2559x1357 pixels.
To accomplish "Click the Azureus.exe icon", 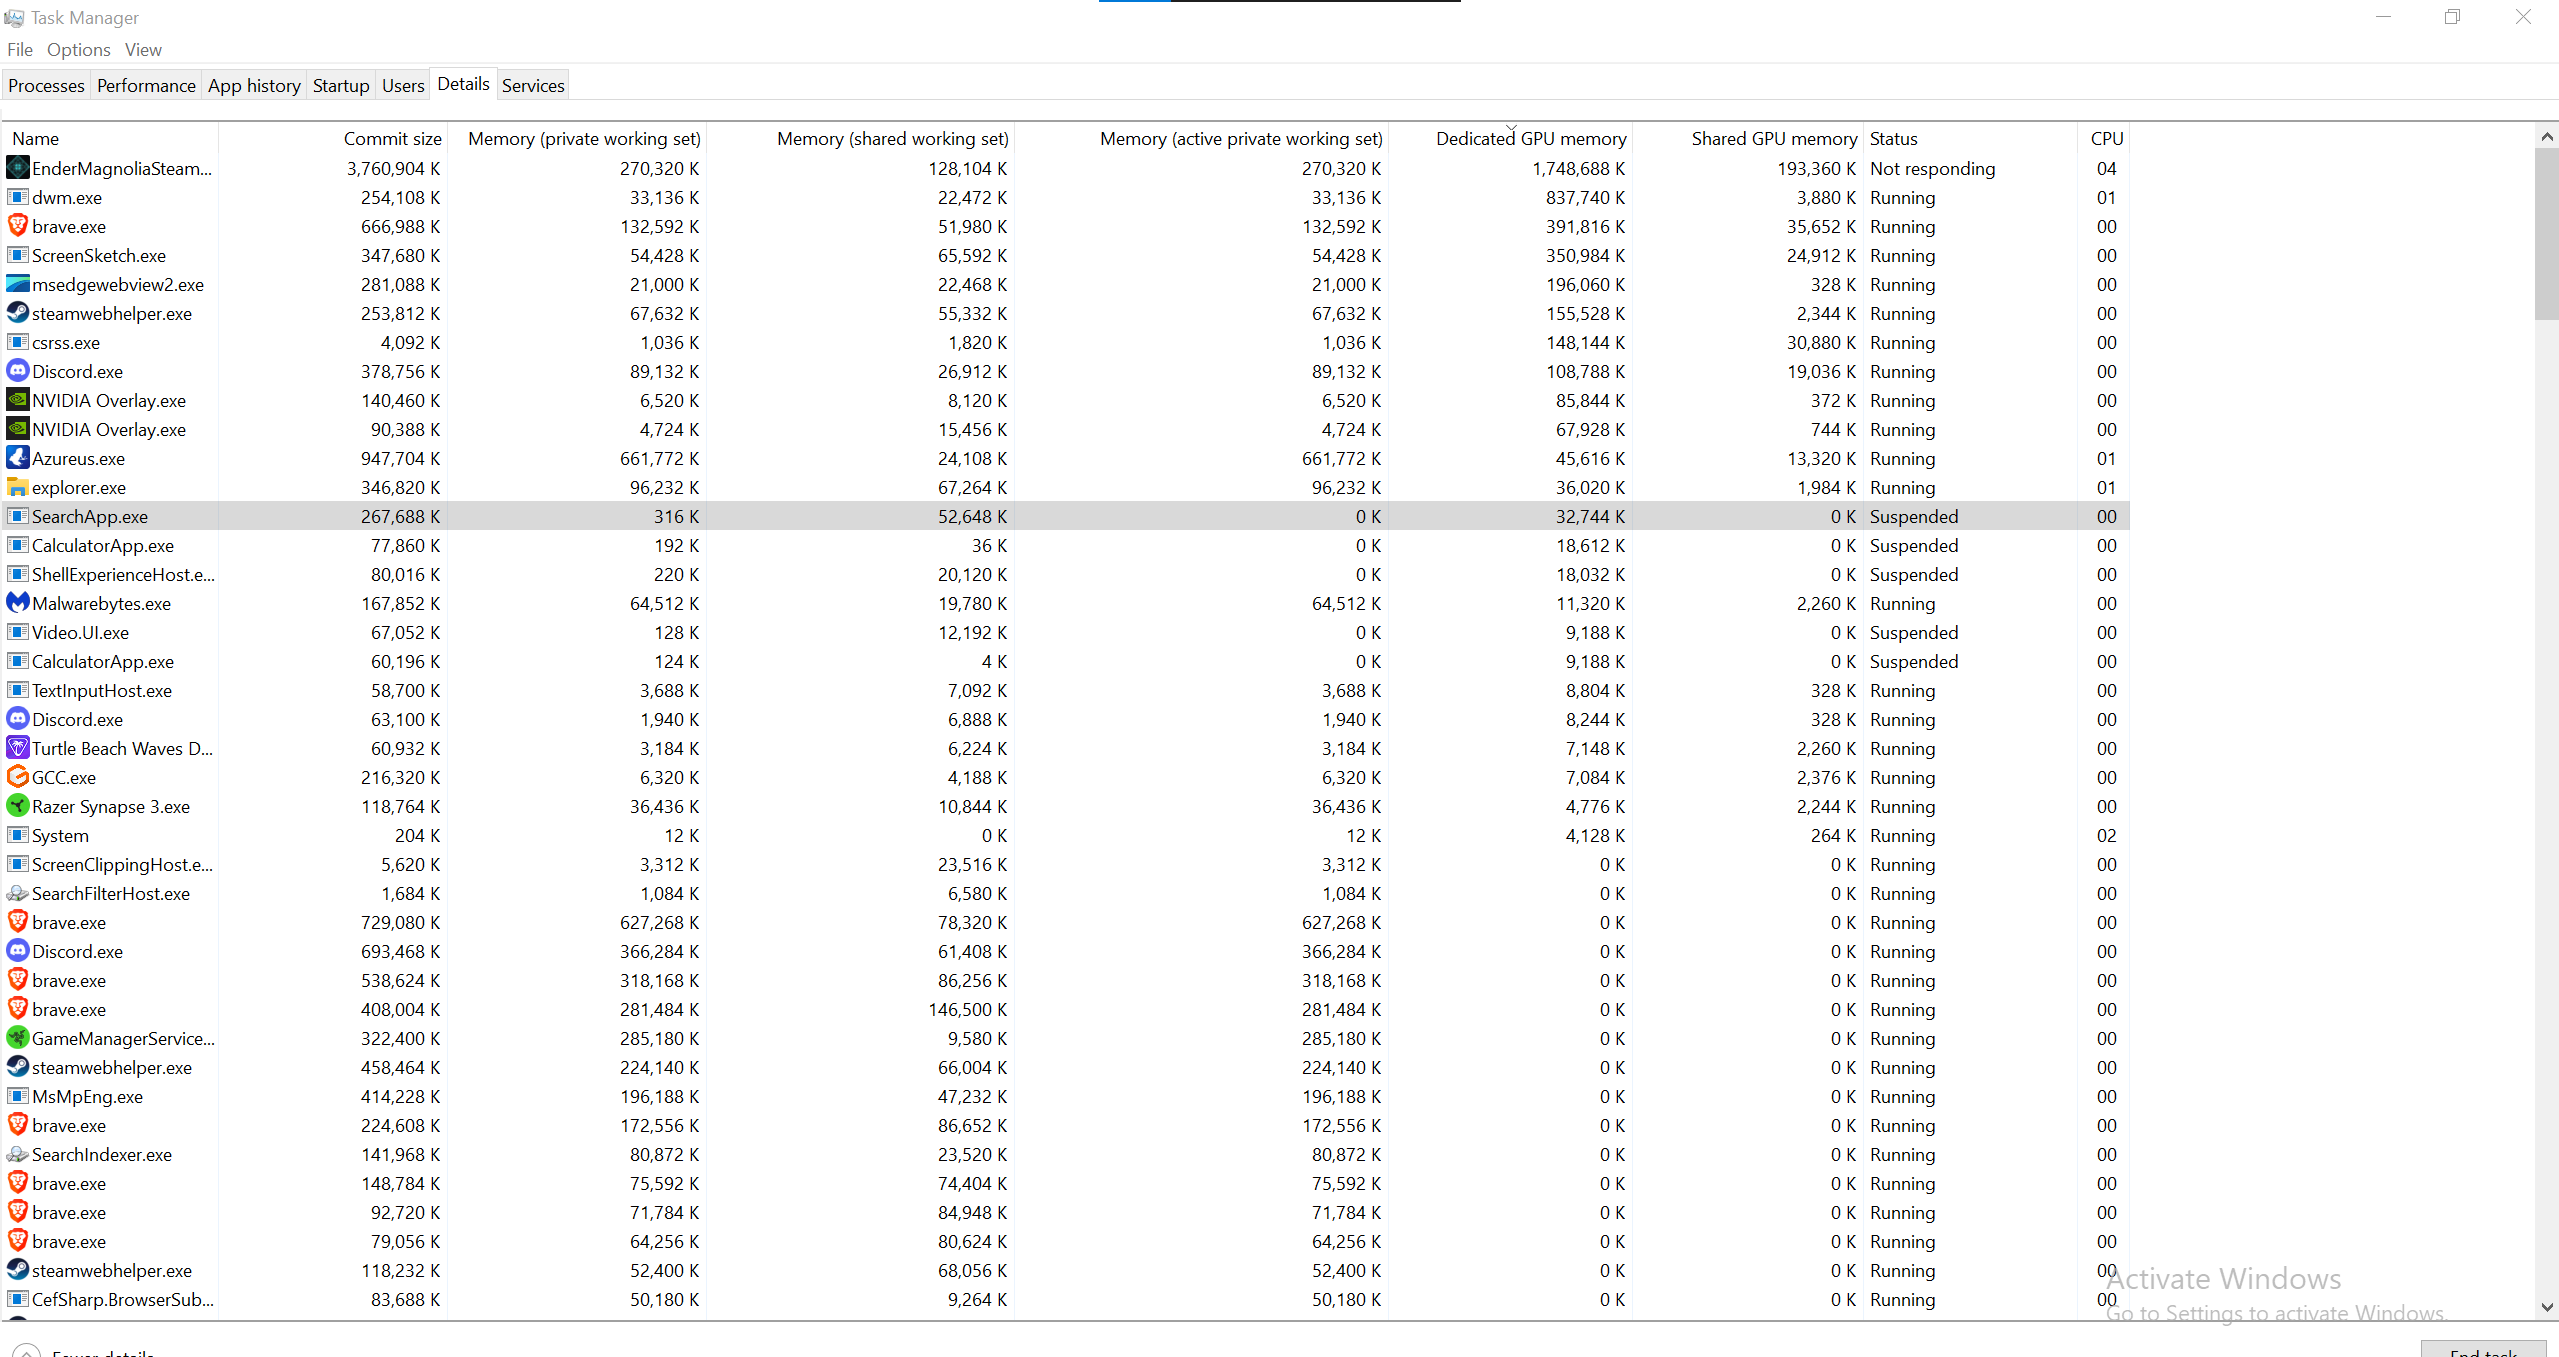I will click(x=18, y=458).
